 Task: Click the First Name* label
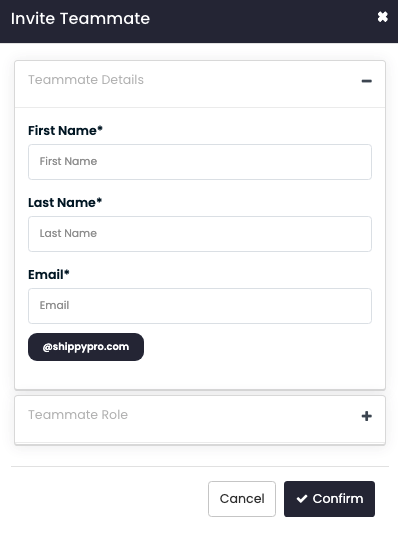[65, 131]
